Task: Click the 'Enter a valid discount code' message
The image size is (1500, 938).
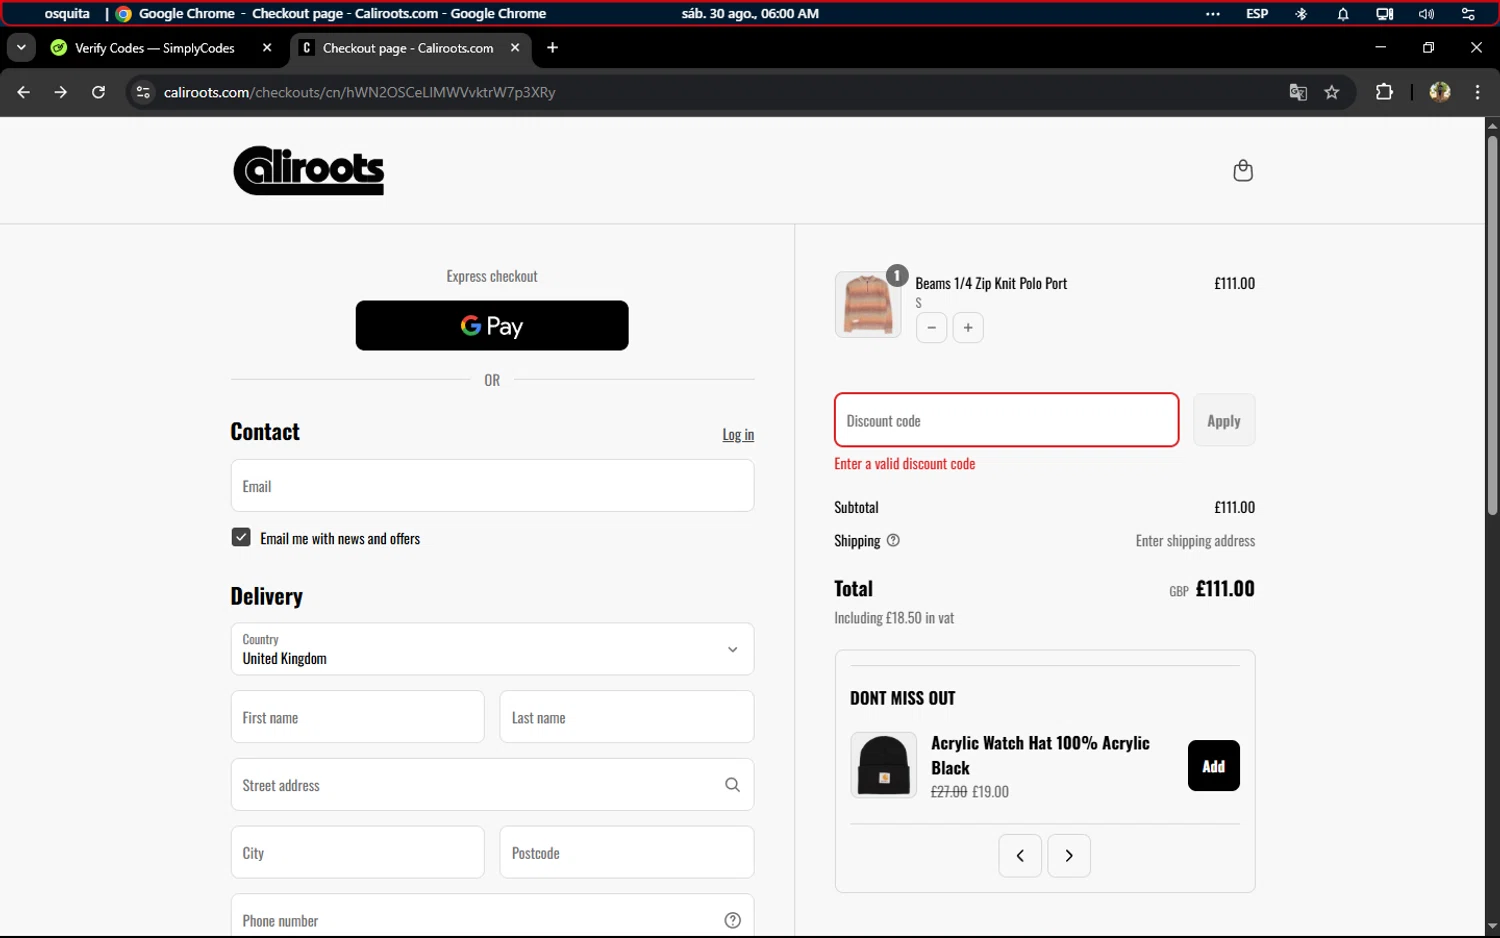Action: tap(905, 464)
